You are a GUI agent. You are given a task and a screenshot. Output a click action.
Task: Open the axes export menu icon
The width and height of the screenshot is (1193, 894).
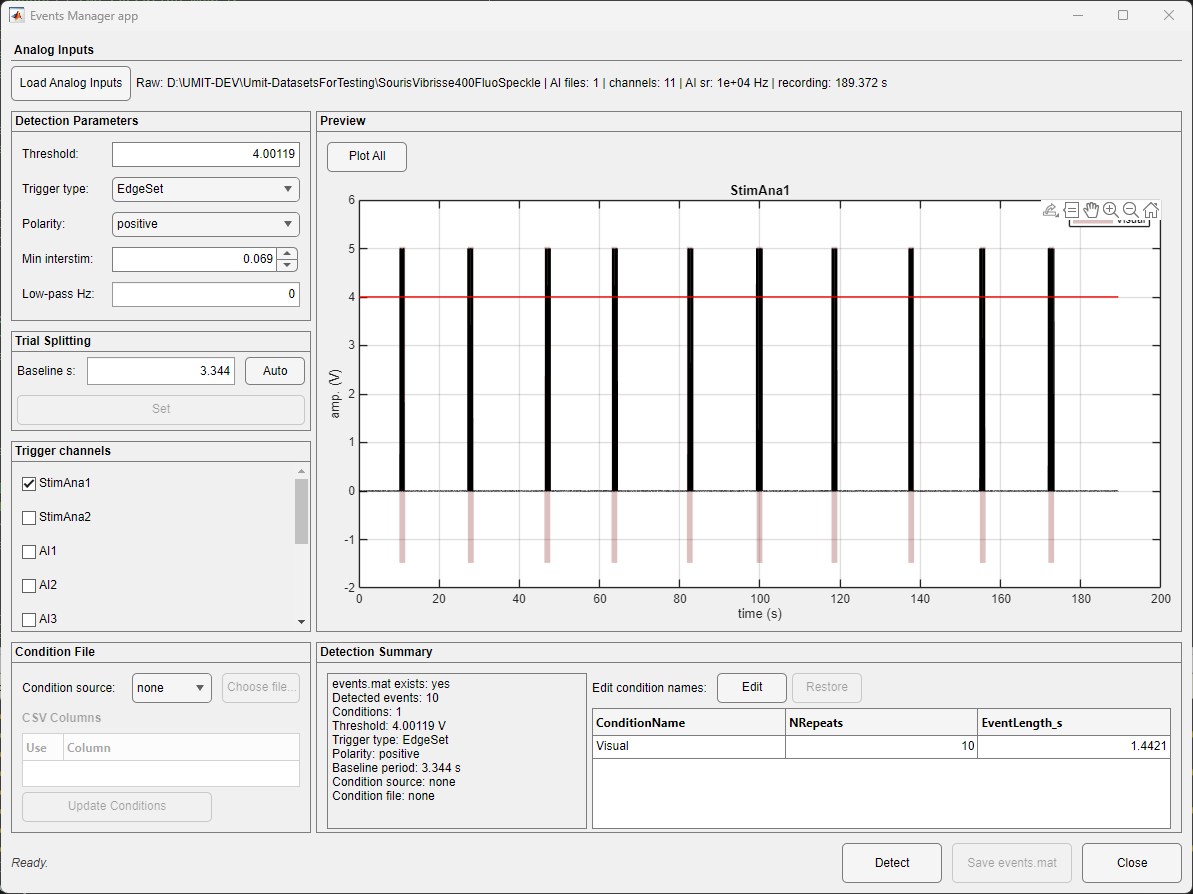coord(1051,210)
